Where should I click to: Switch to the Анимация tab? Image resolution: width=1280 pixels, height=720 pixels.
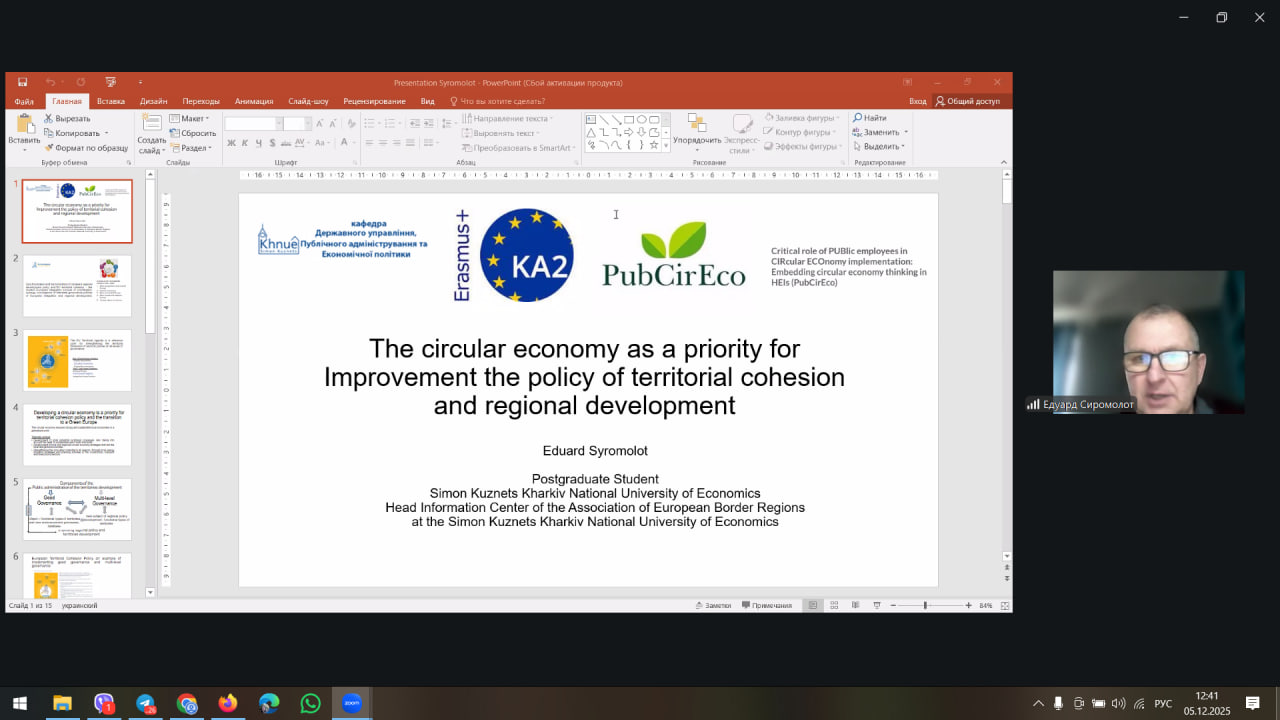click(254, 101)
